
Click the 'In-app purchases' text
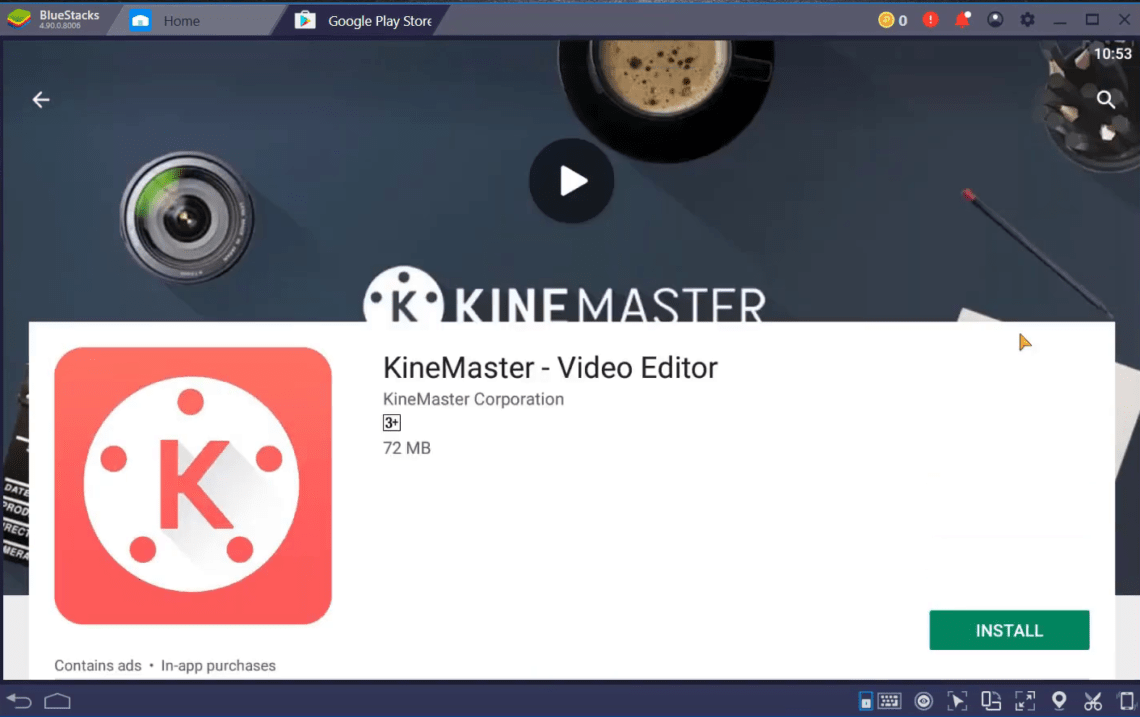218,665
